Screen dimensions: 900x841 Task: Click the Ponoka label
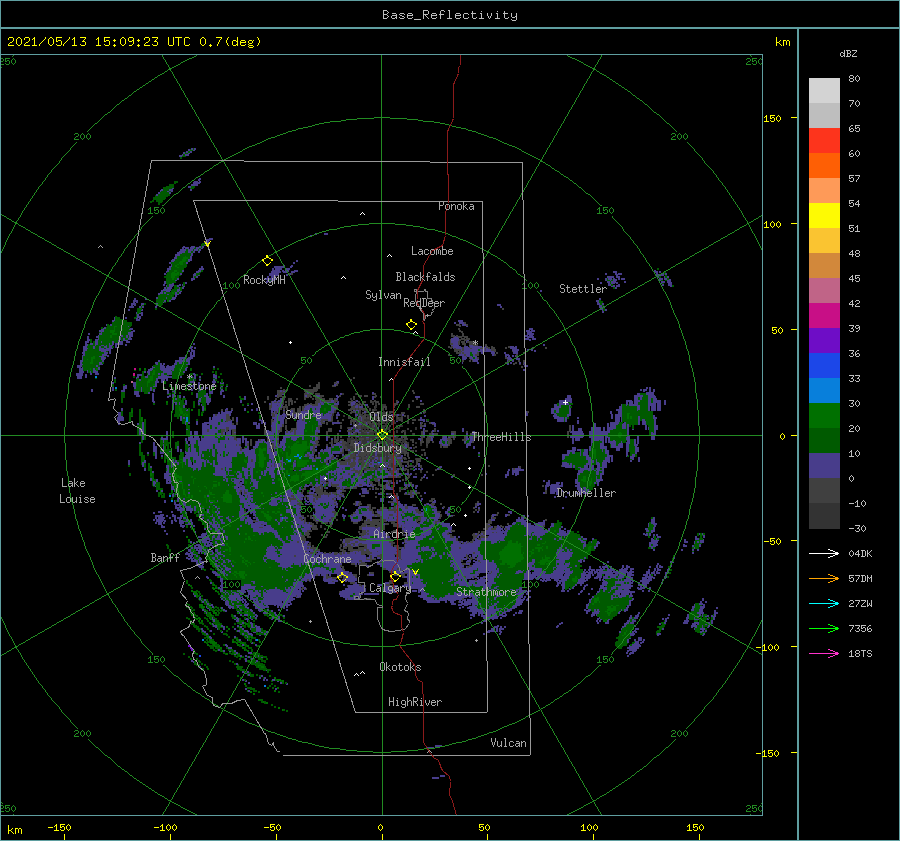pos(456,206)
